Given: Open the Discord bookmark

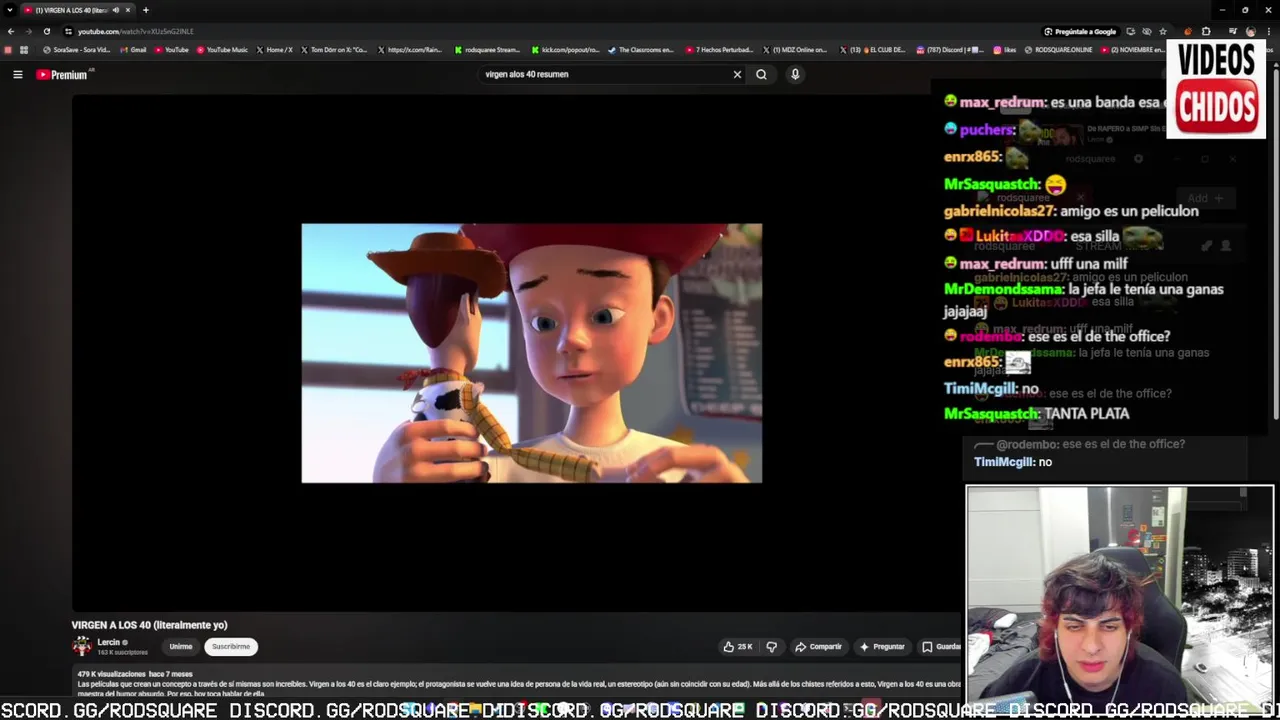Looking at the screenshot, I should coord(949,50).
